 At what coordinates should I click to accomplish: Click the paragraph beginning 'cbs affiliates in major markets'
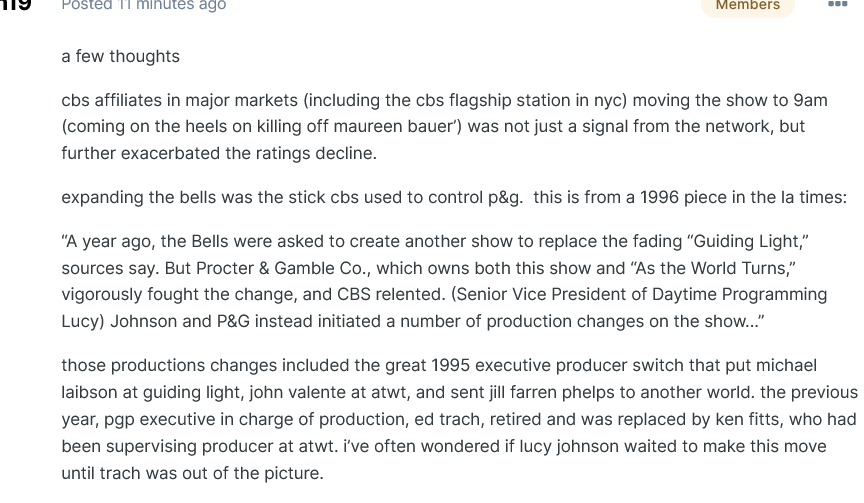pyautogui.click(x=445, y=127)
